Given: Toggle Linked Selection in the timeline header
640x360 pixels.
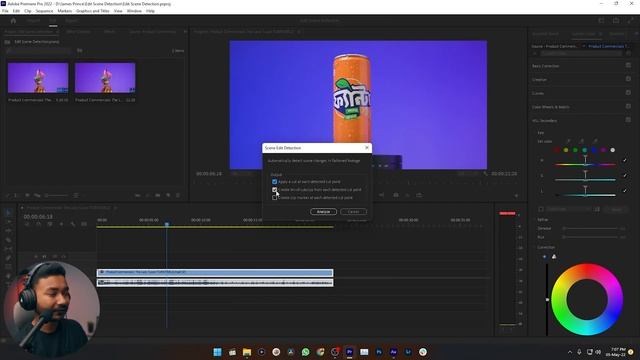Looking at the screenshot, I should point(50,224).
